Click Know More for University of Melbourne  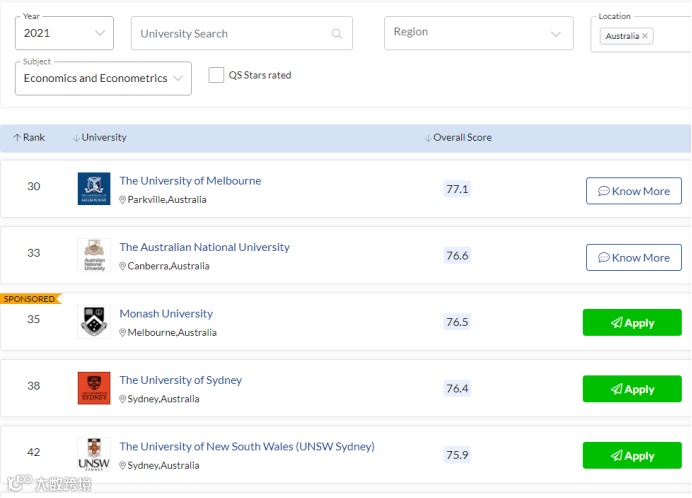(x=633, y=191)
